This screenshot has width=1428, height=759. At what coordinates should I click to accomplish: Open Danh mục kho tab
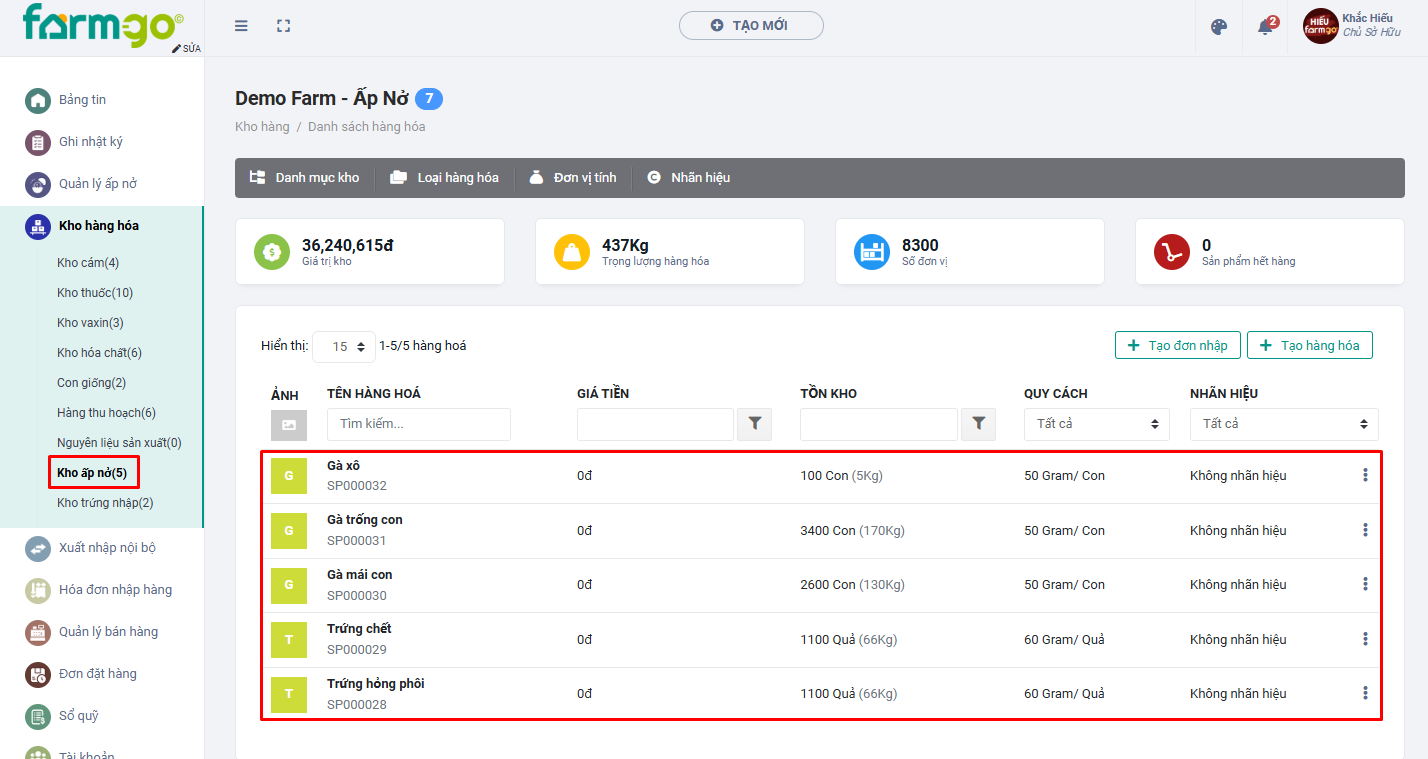305,178
